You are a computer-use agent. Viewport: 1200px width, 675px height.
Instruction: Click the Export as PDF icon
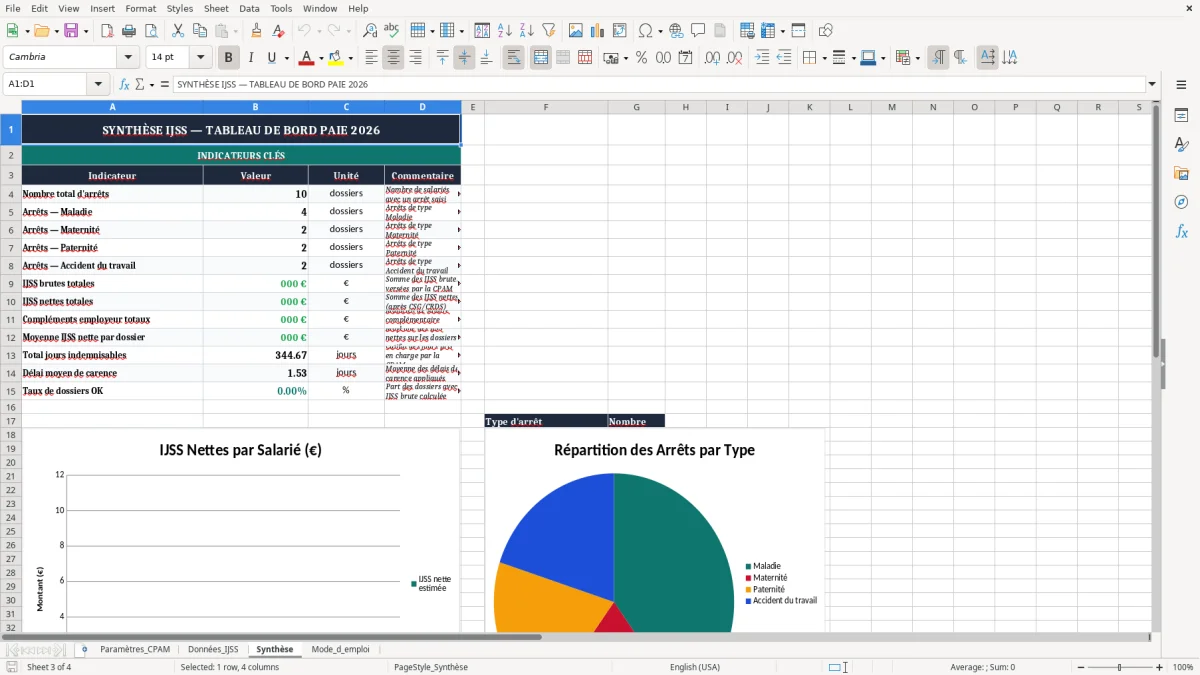pos(107,31)
